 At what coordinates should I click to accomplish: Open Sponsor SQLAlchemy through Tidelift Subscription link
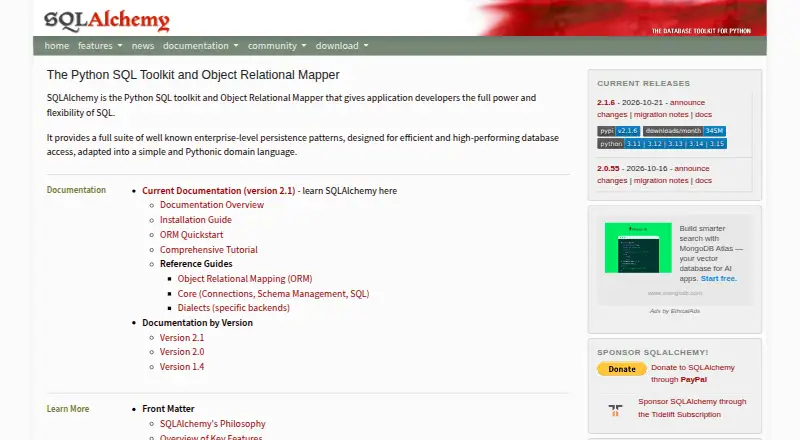pyautogui.click(x=692, y=408)
